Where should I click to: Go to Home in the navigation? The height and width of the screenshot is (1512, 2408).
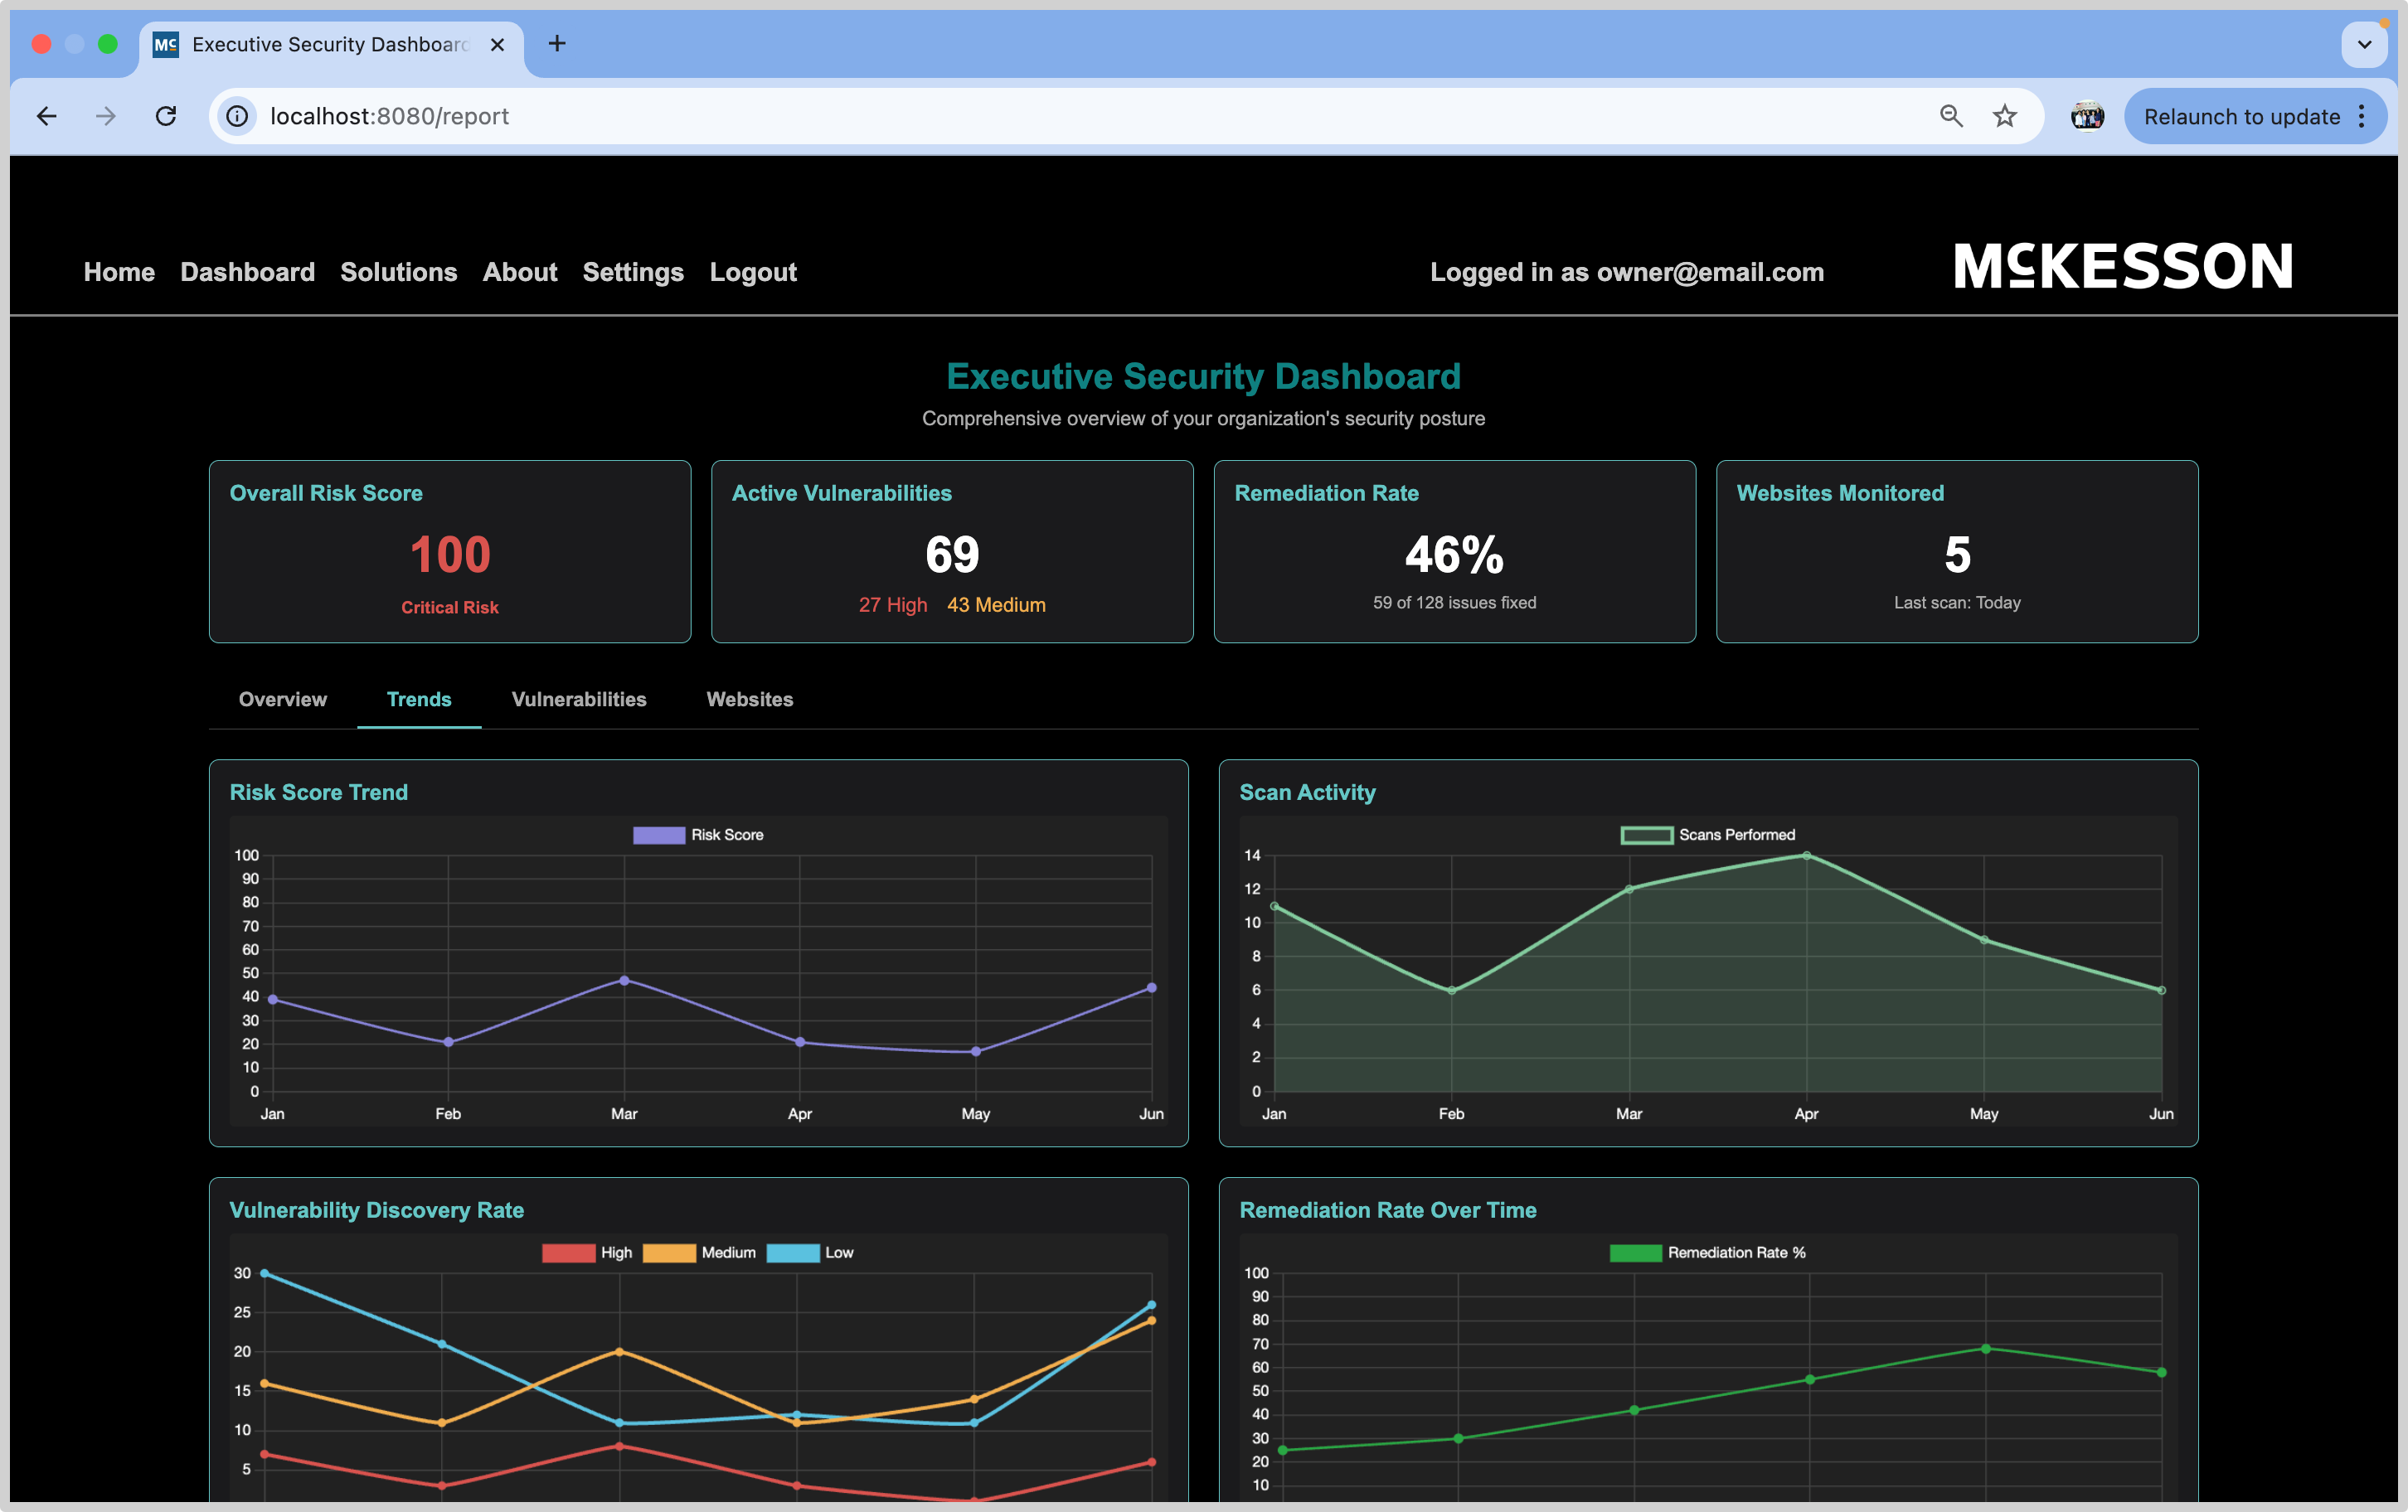coord(119,272)
